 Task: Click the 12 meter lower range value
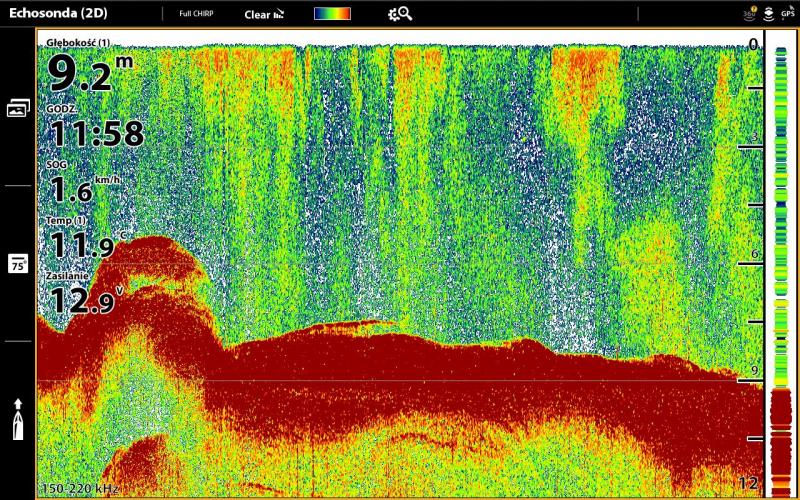pyautogui.click(x=749, y=483)
